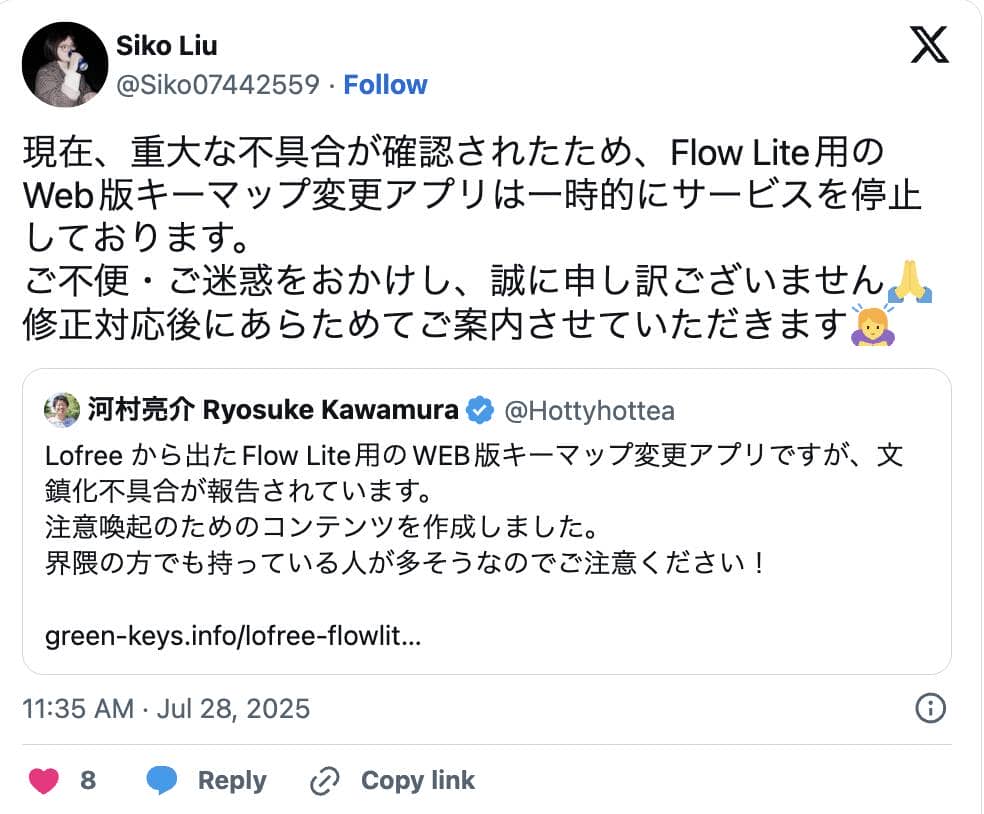Click the blue verified badge on Ryosuke Kawamura
The width and height of the screenshot is (984, 814).
point(481,410)
